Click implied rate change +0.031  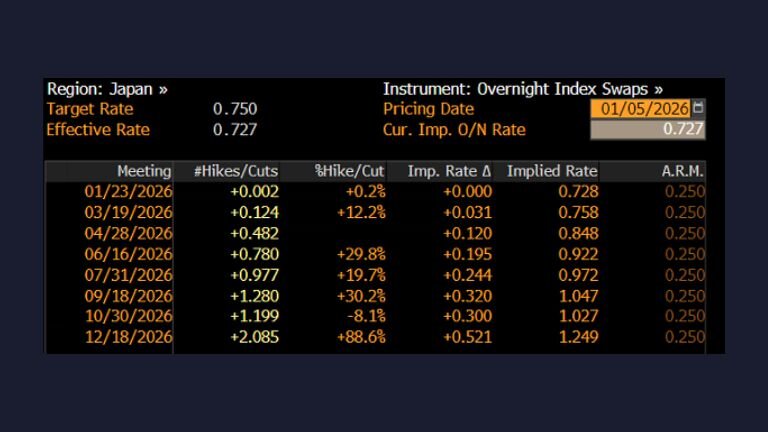point(468,213)
